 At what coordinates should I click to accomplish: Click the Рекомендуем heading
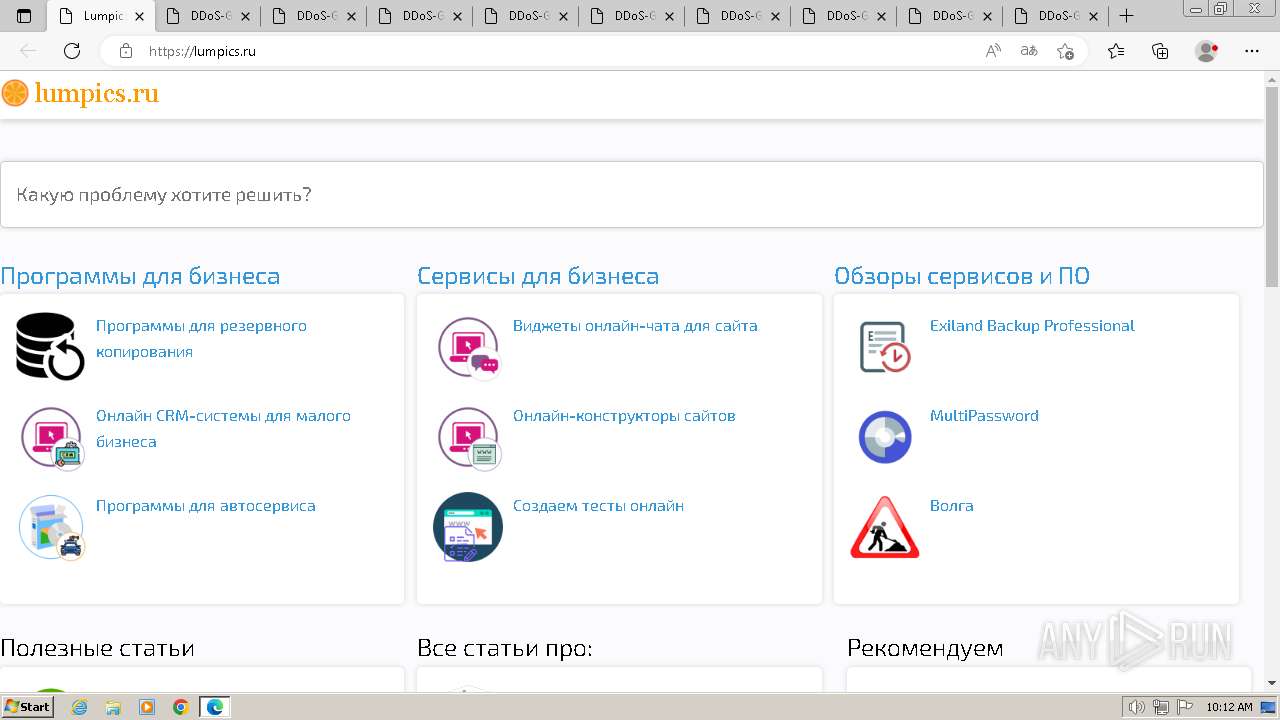925,648
